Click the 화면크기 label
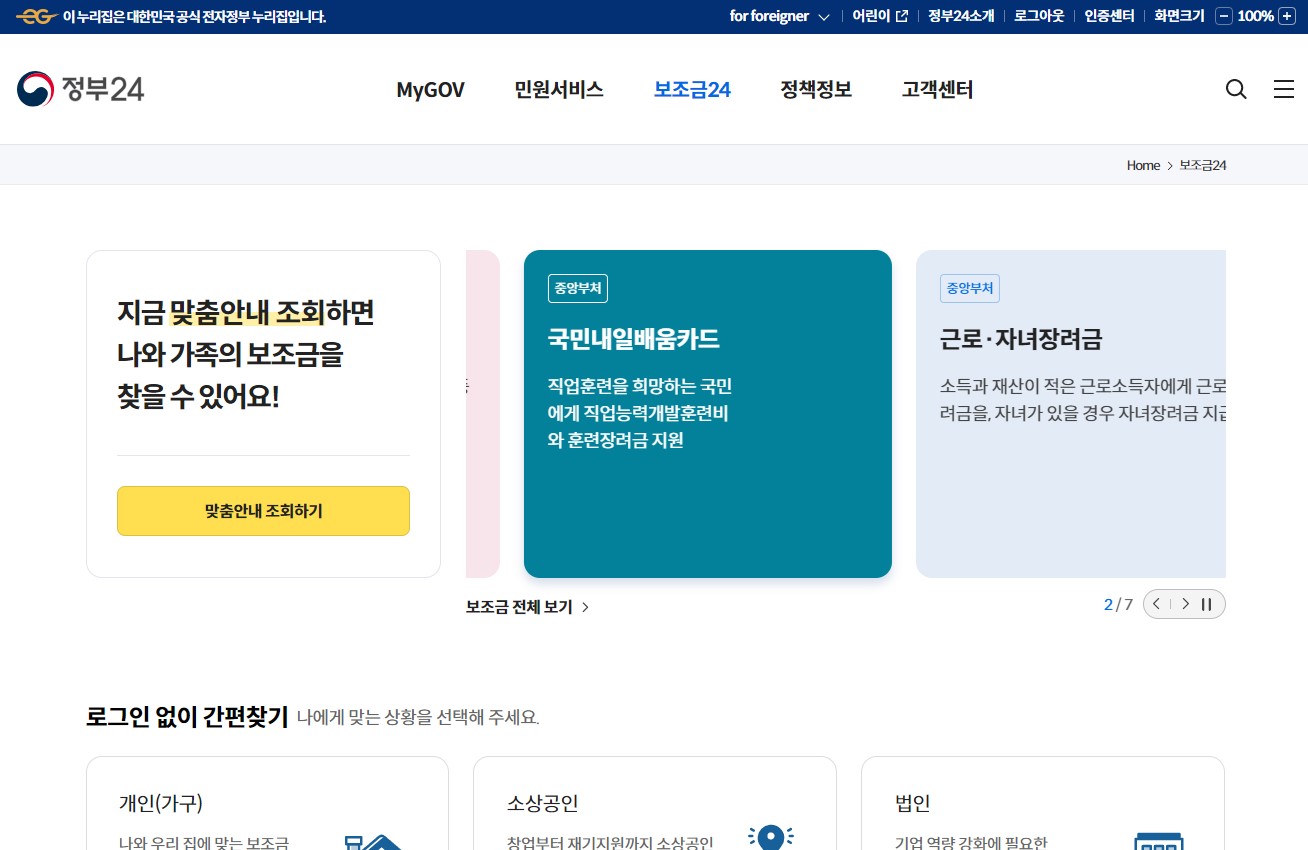The height and width of the screenshot is (850, 1308). tap(1179, 16)
